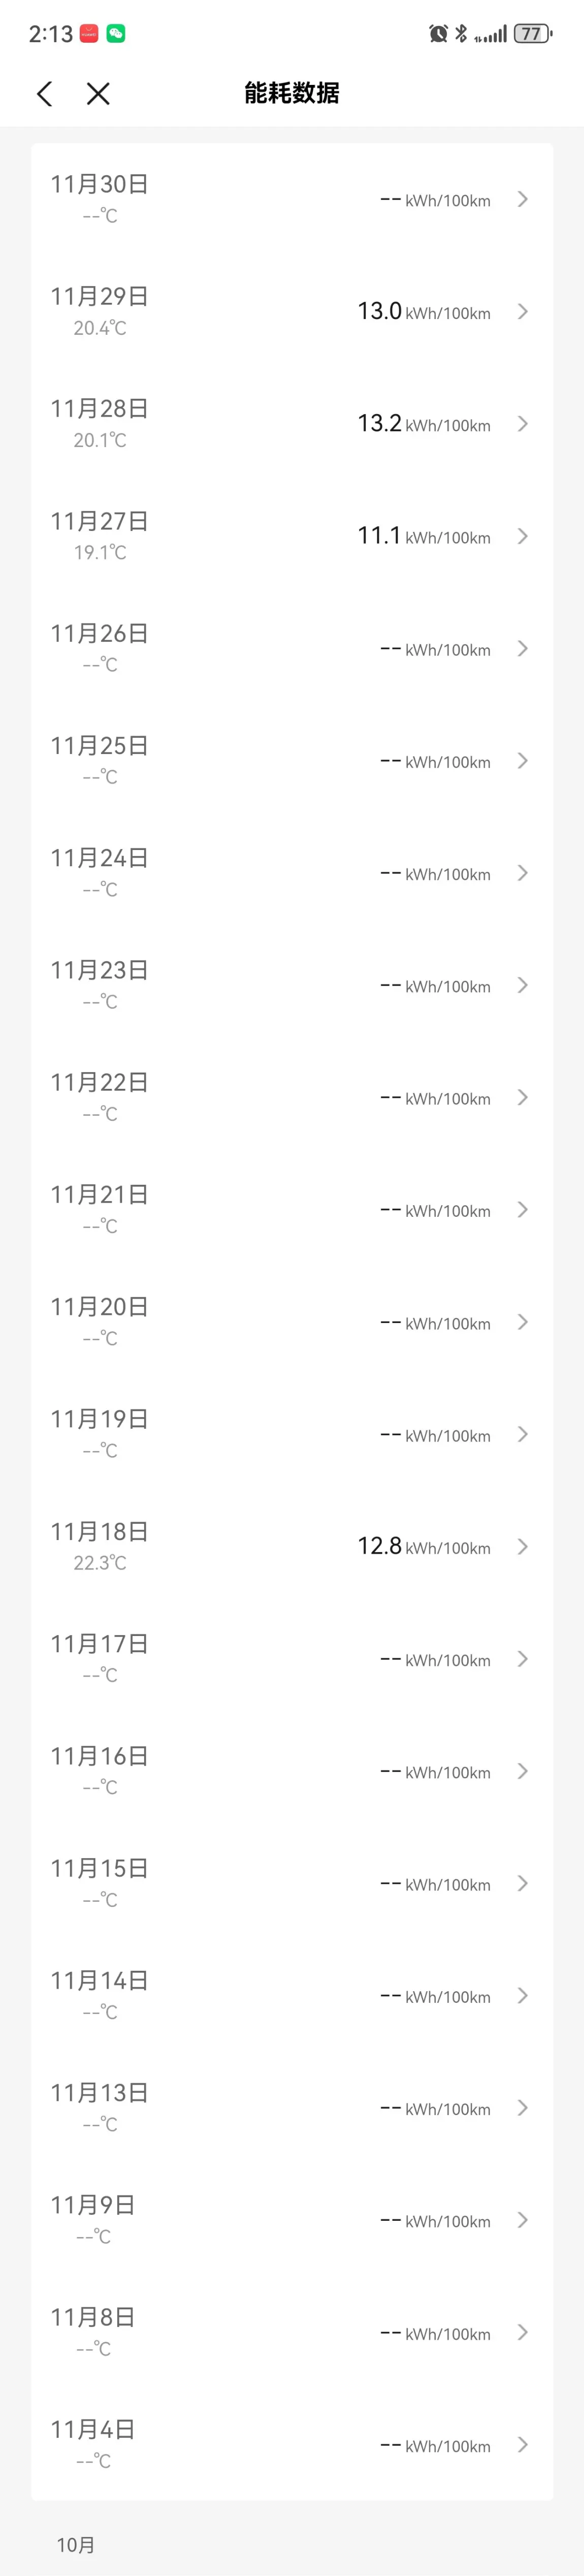
Task: Close the energy consumption data page
Action: point(98,94)
